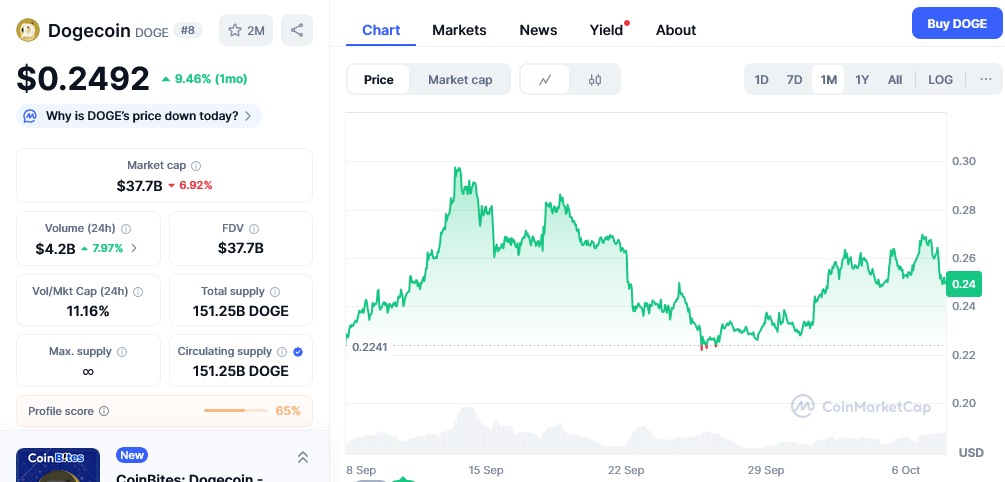Click the Buy DOGE button
This screenshot has height=482, width=1005.
coord(956,24)
